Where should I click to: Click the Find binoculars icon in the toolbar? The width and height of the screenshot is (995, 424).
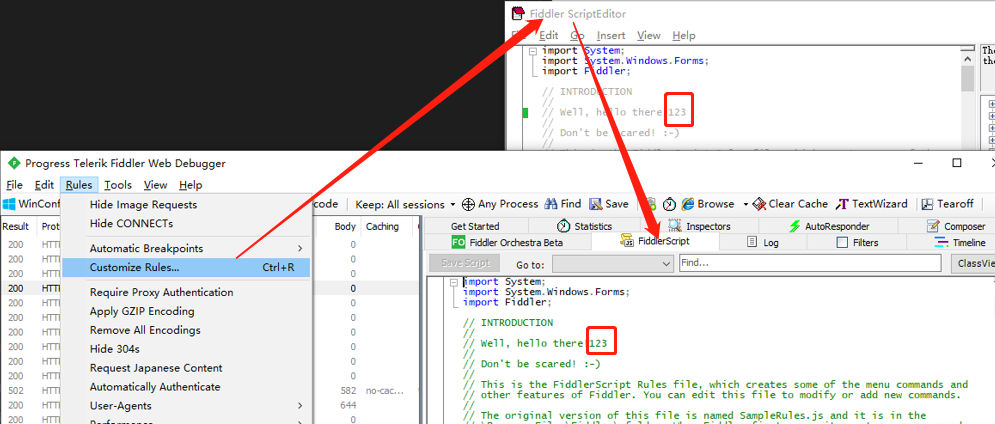551,204
